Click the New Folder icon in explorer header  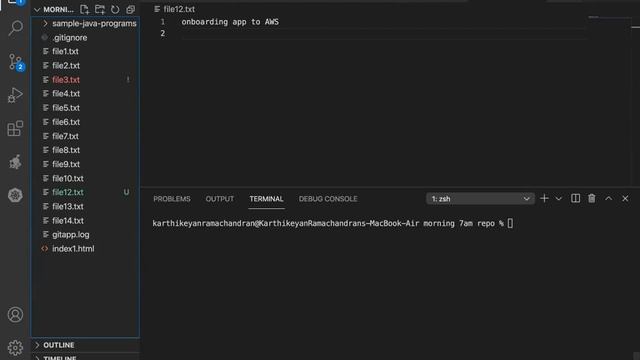[100, 9]
